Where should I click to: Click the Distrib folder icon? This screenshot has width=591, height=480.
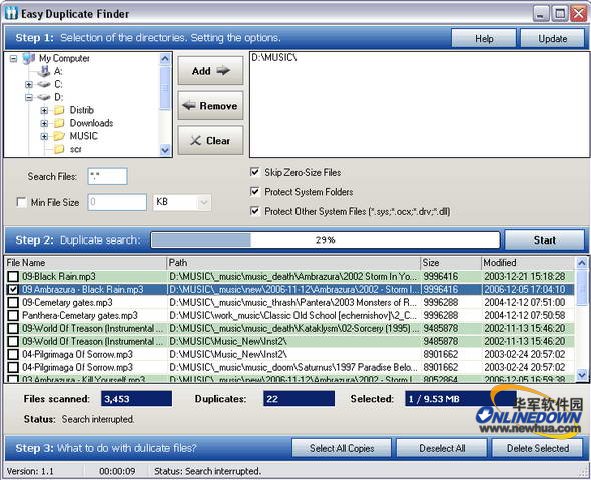point(59,110)
